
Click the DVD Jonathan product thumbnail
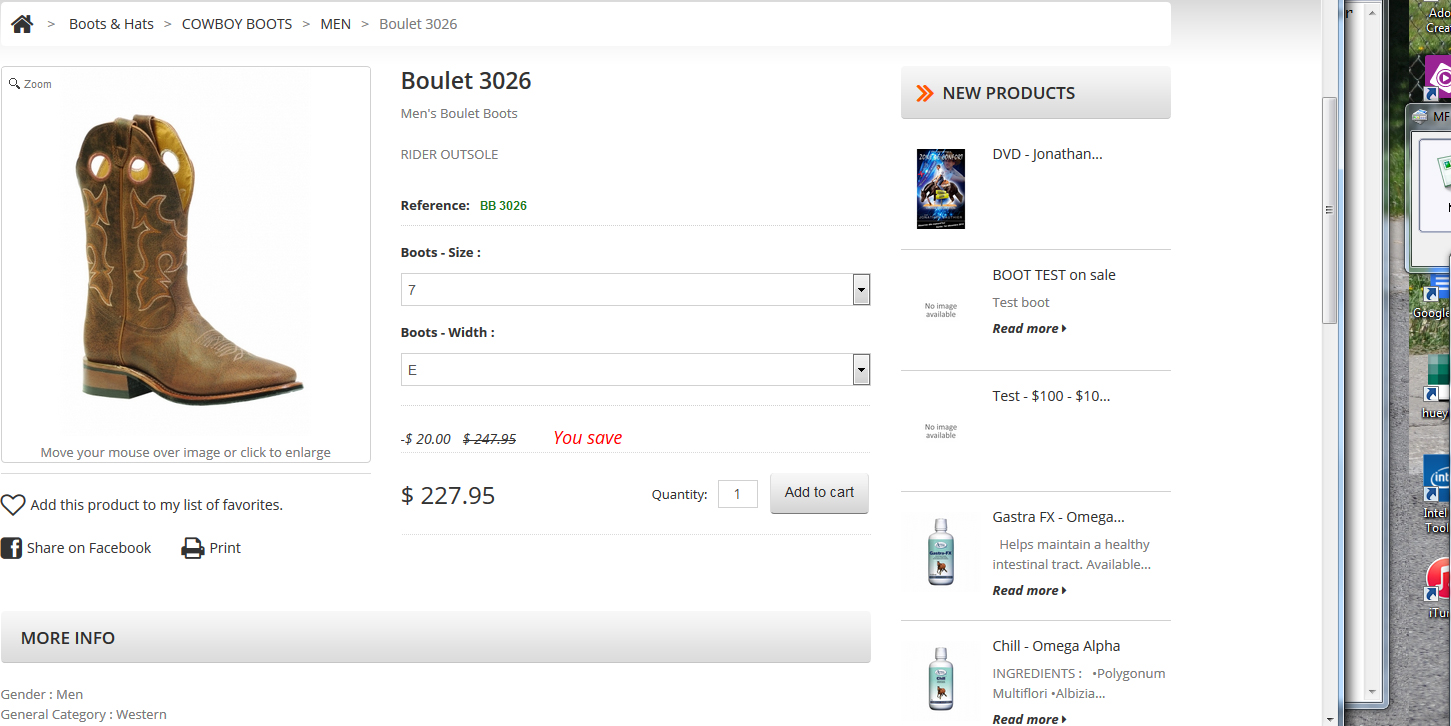pyautogui.click(x=941, y=188)
